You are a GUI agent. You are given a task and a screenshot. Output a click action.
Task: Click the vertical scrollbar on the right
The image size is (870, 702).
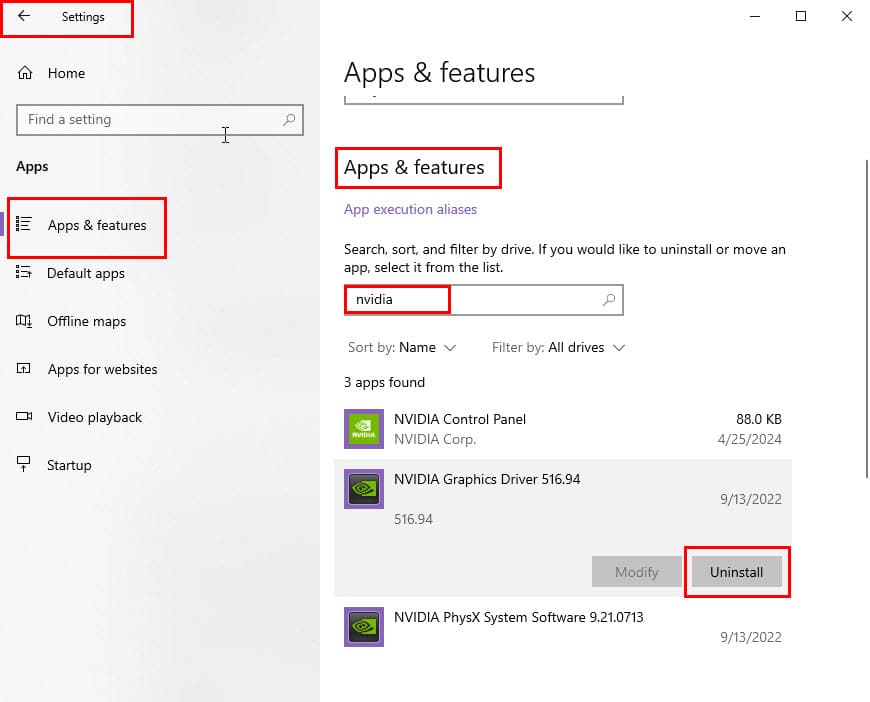tap(866, 319)
